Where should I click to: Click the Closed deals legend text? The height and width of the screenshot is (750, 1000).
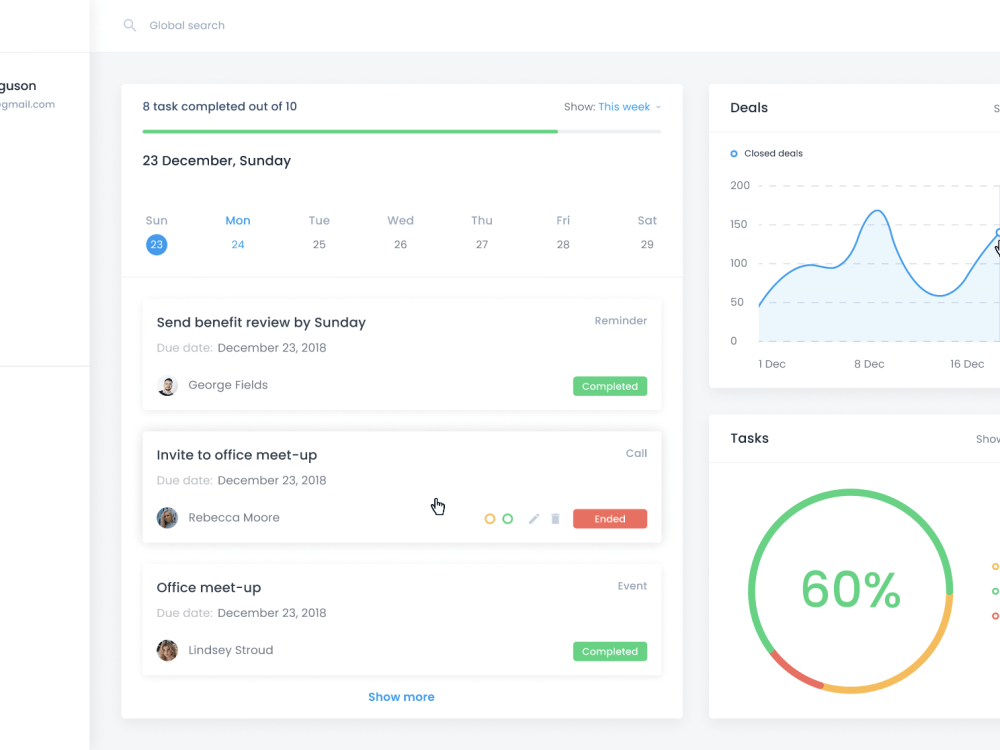(773, 154)
